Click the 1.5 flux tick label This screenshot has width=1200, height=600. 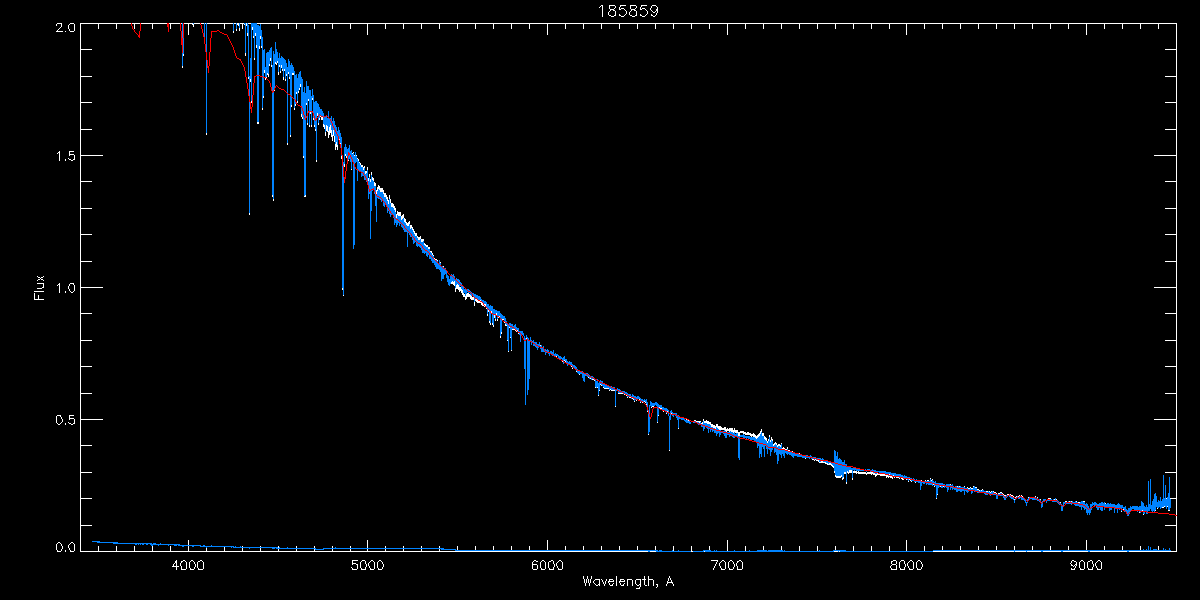pyautogui.click(x=64, y=156)
